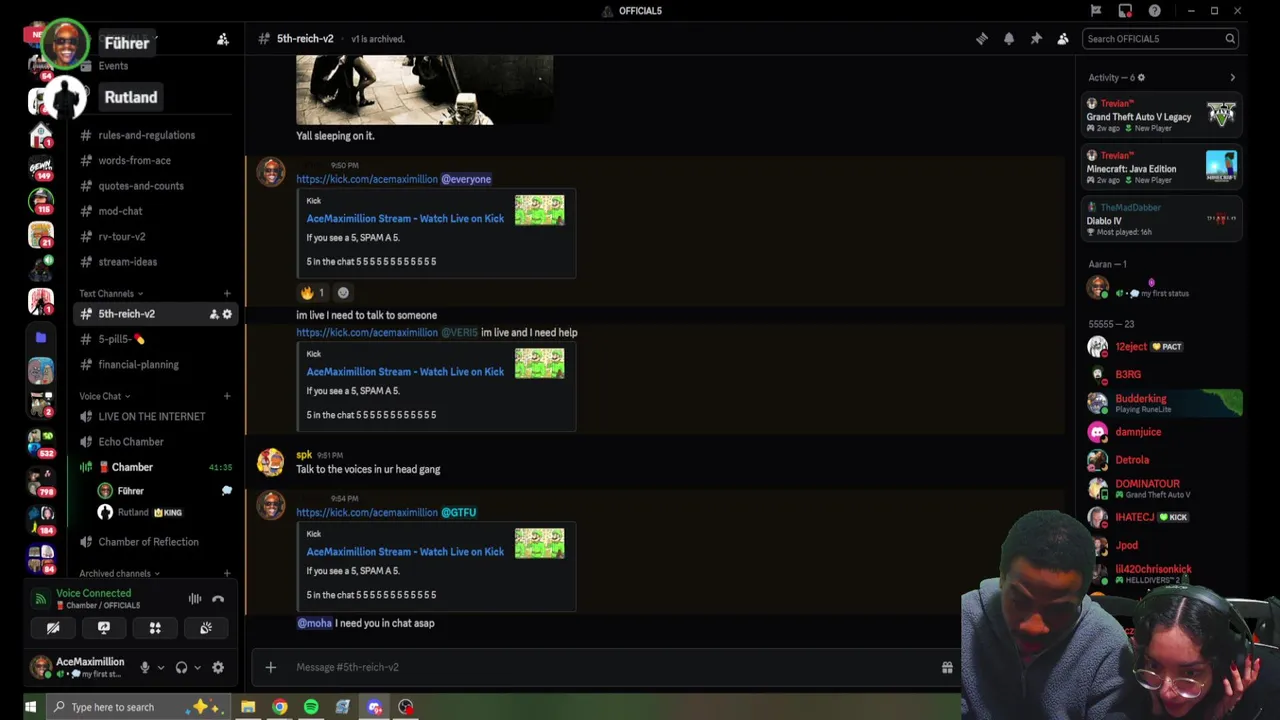Open kick.com link beside @everyone
Image resolution: width=1280 pixels, height=720 pixels.
click(x=367, y=179)
